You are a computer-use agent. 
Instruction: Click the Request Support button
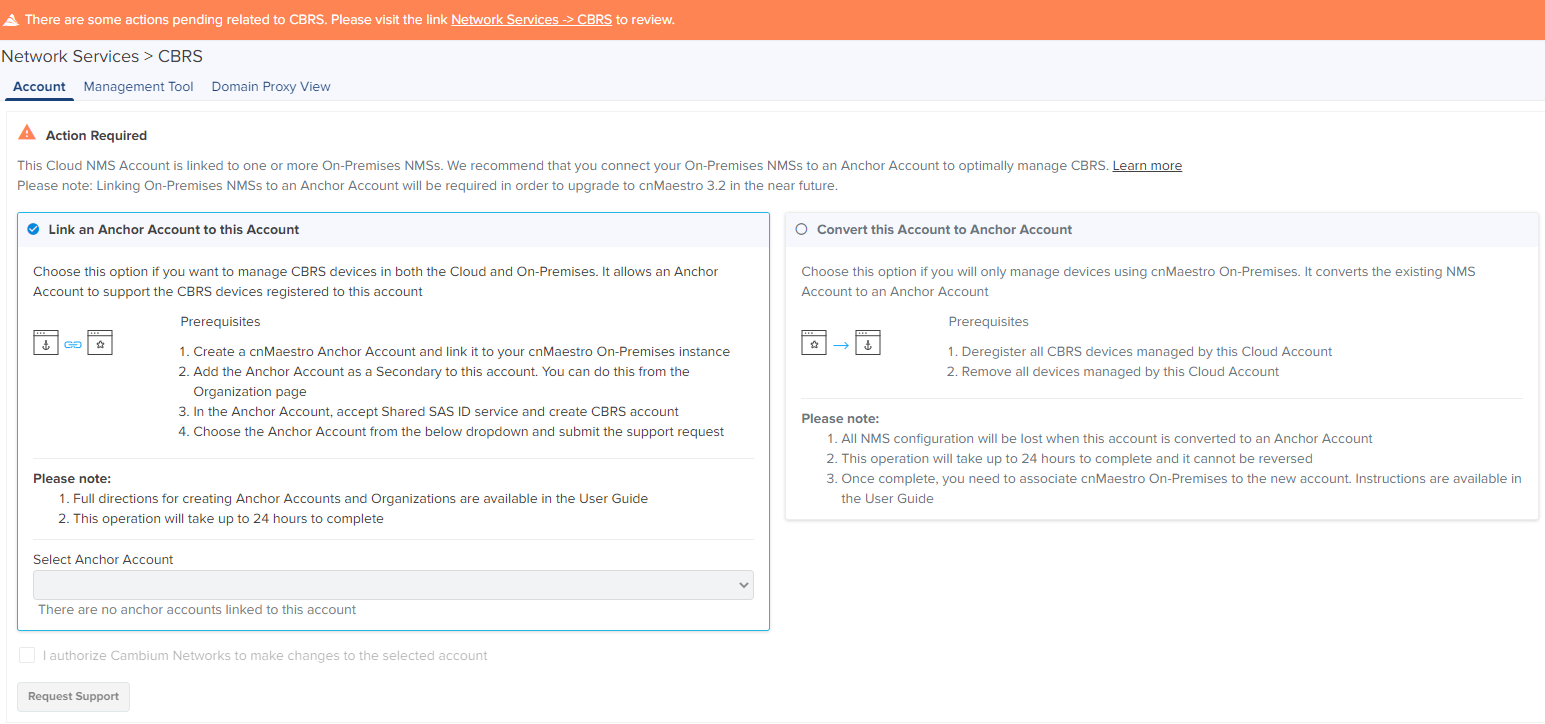pyautogui.click(x=73, y=697)
